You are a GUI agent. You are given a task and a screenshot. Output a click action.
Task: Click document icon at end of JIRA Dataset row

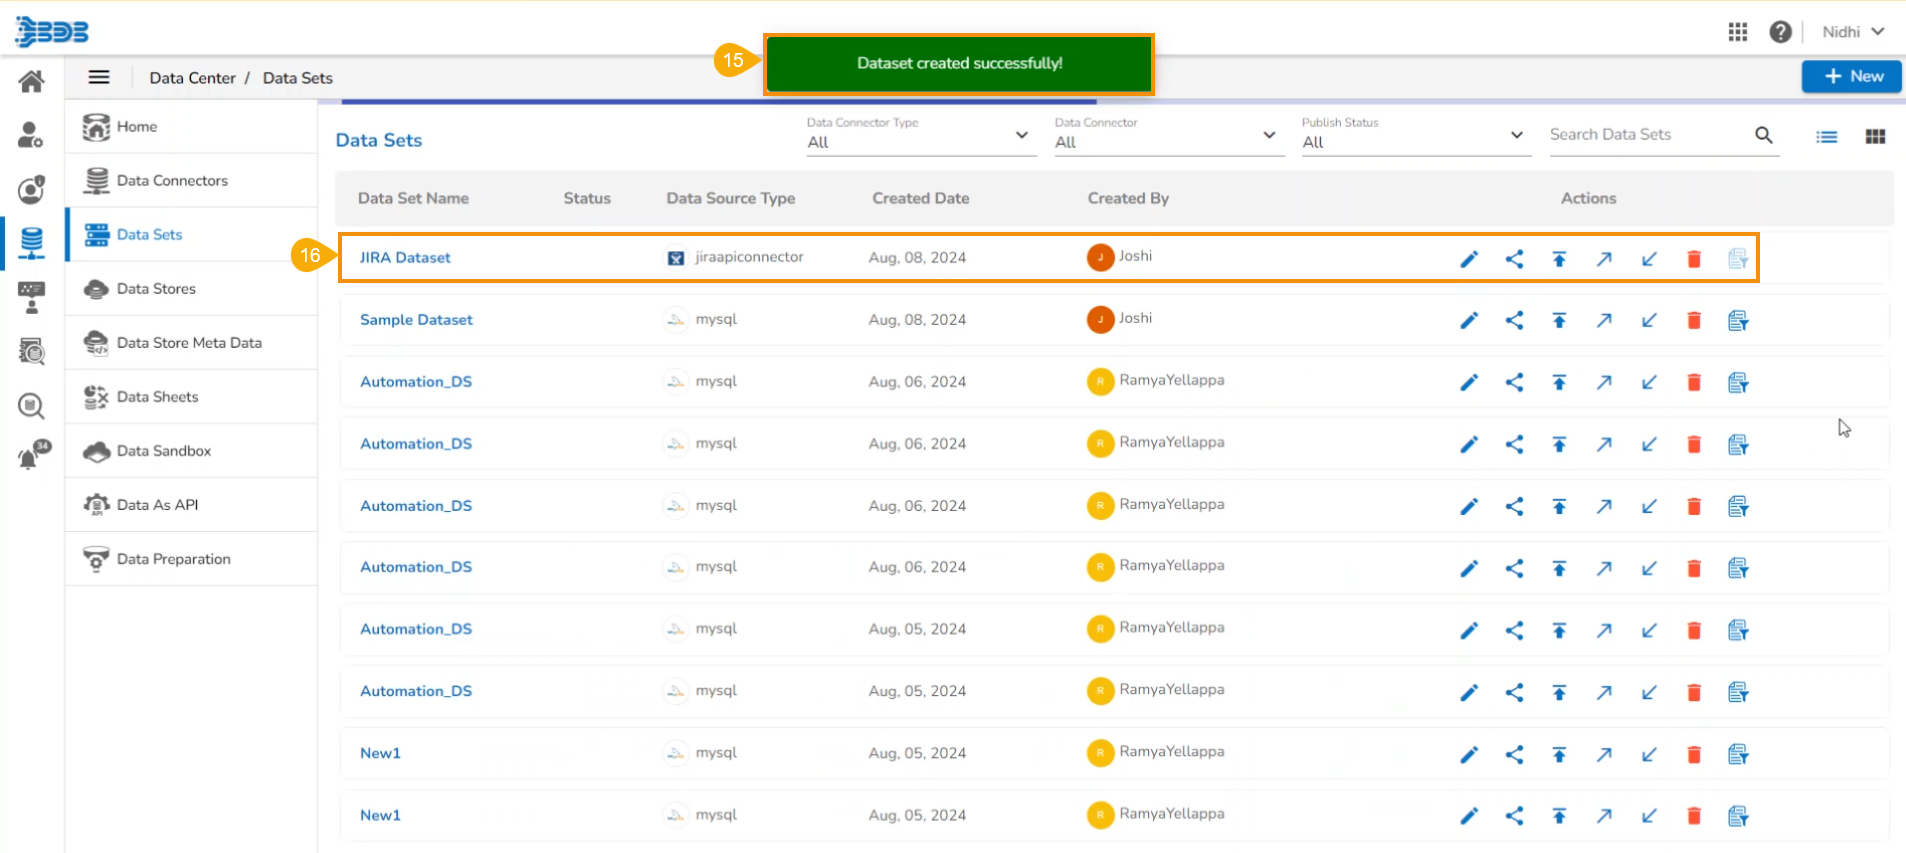[x=1738, y=259]
